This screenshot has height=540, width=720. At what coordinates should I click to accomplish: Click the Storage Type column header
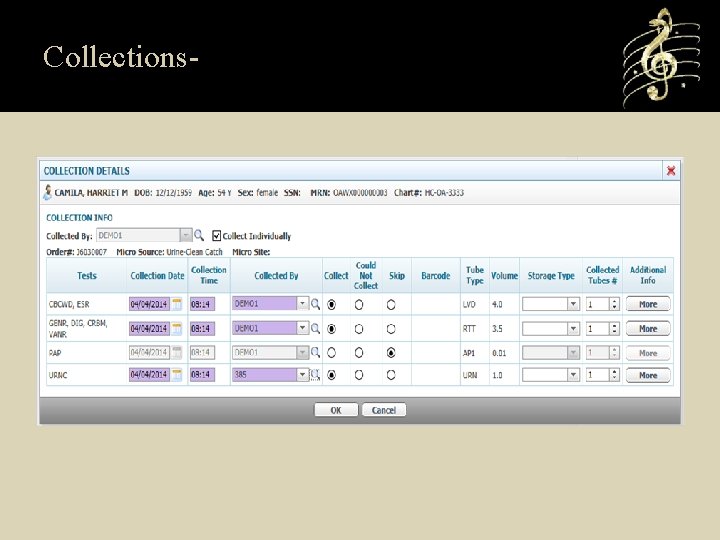[x=551, y=276]
